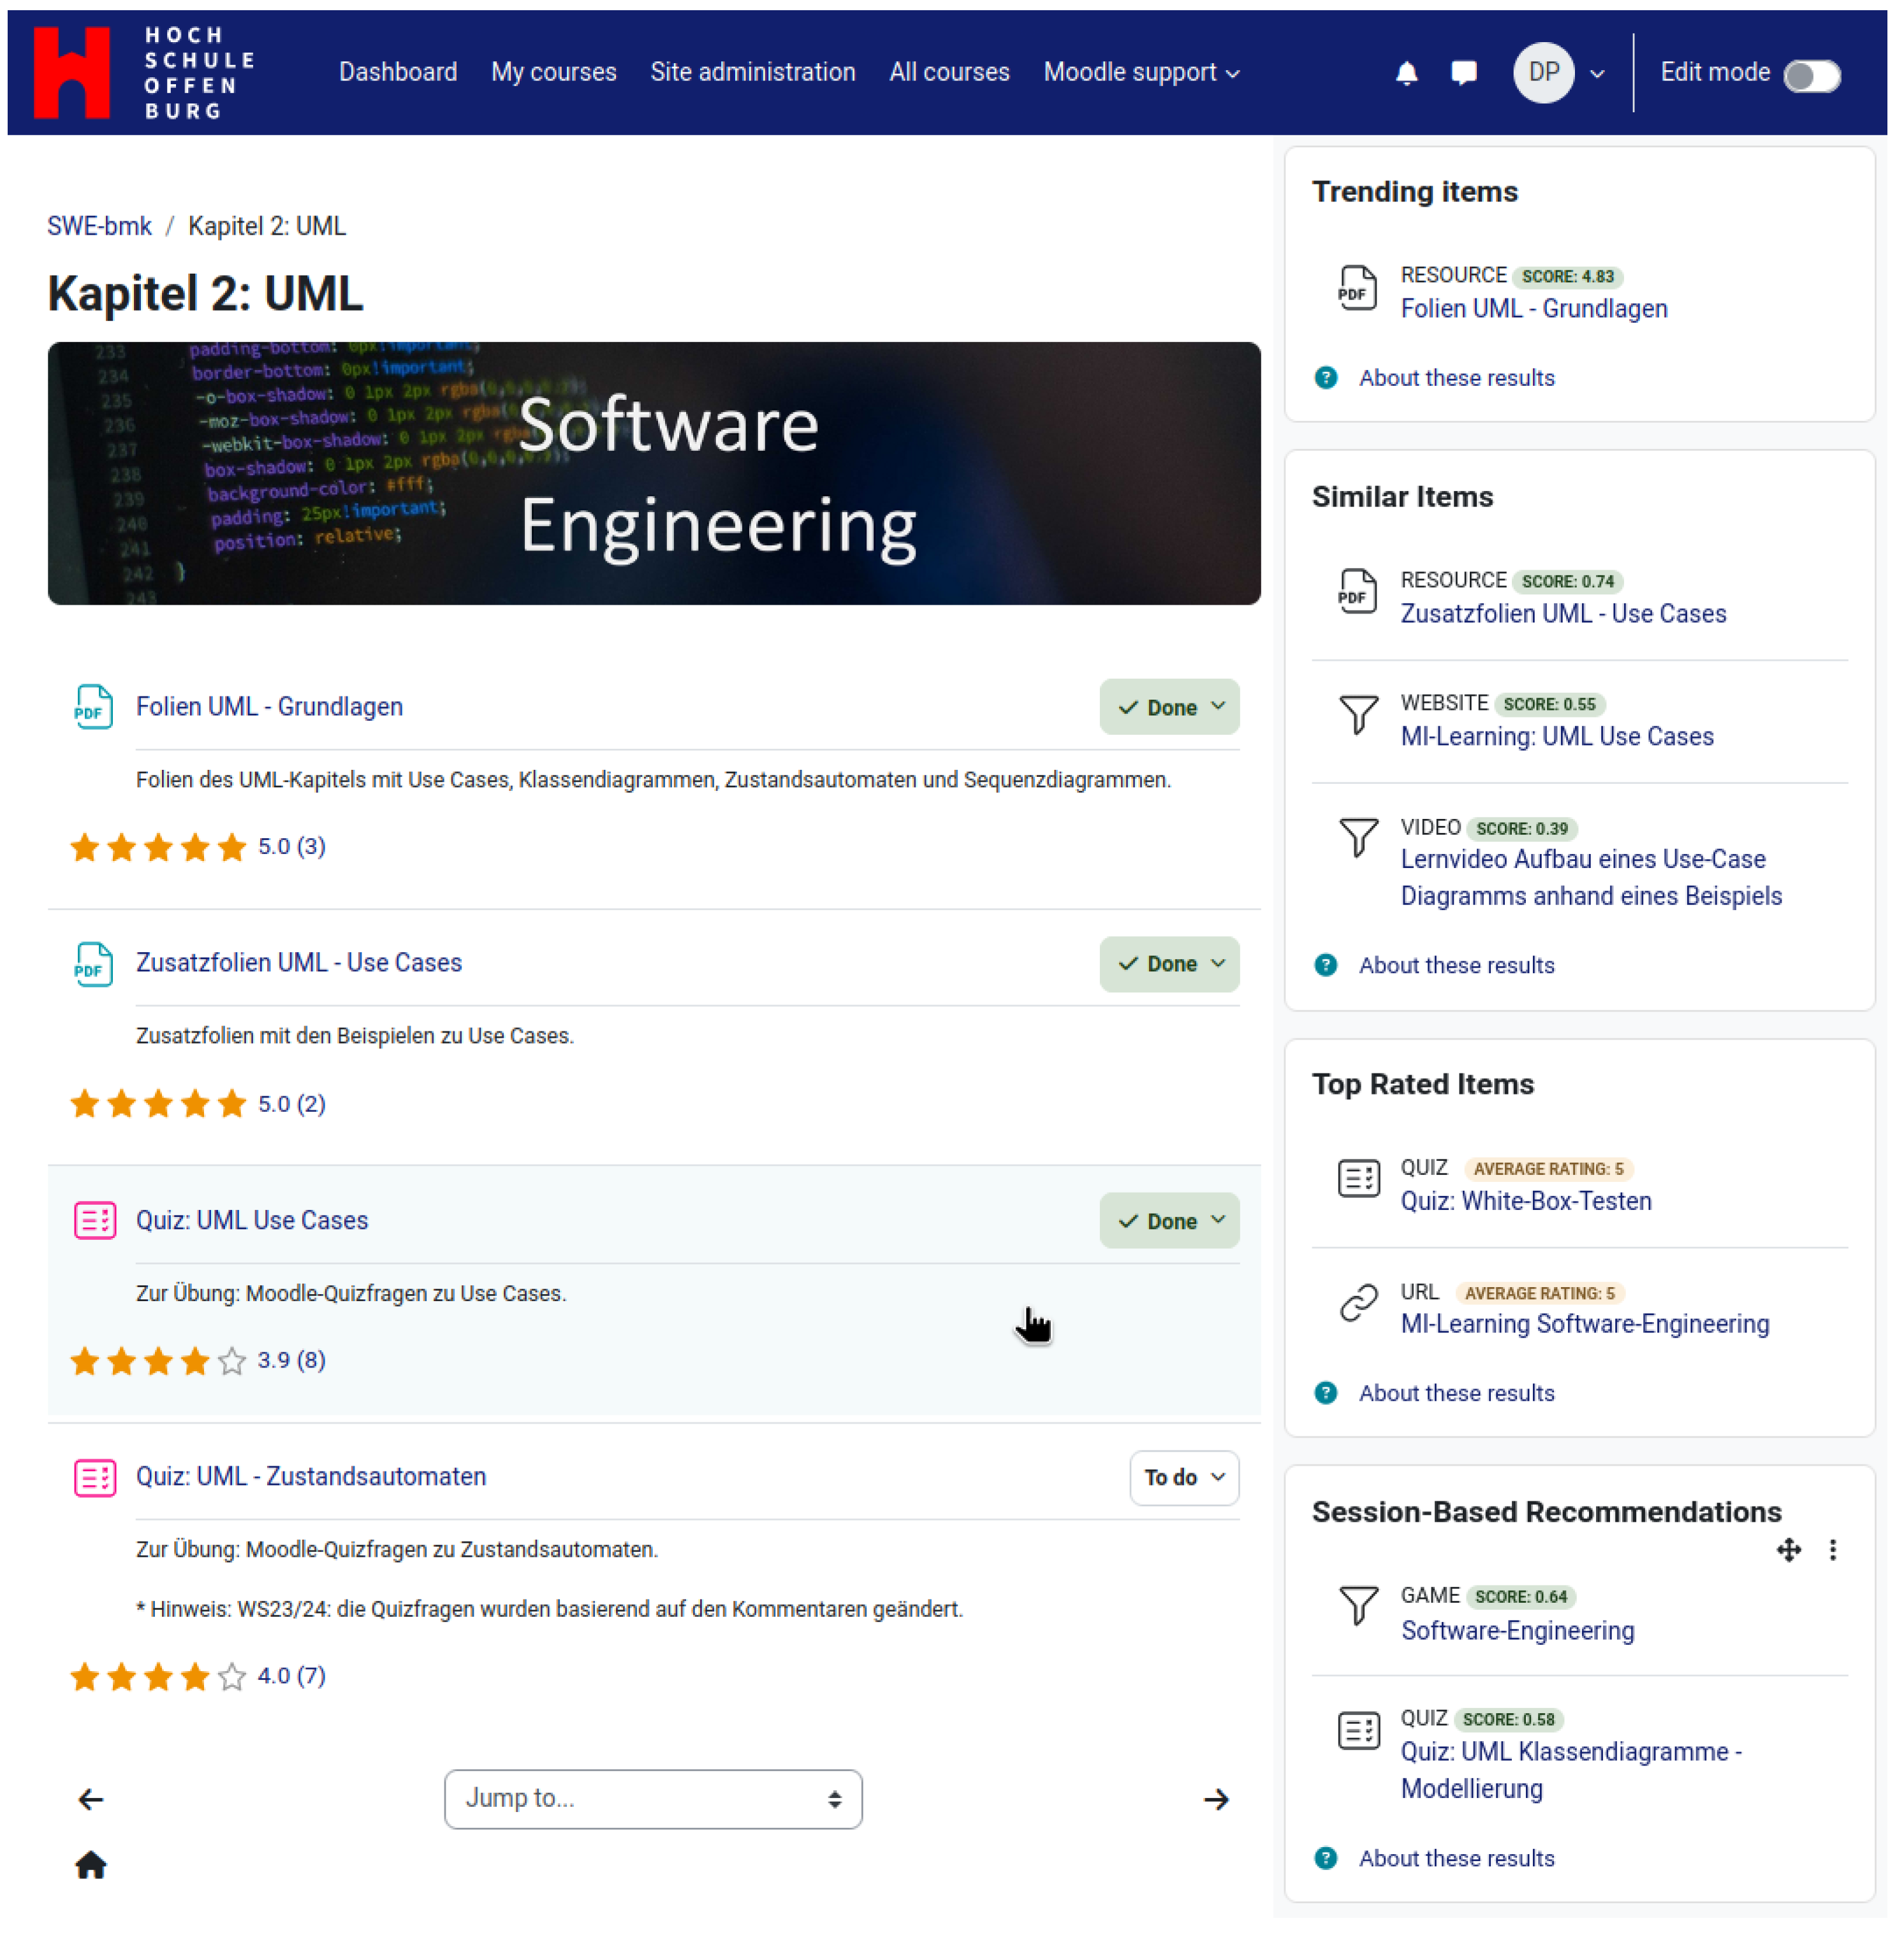1904x1937 pixels.
Task: Open Quiz: UML Use Cases link
Action: point(252,1220)
